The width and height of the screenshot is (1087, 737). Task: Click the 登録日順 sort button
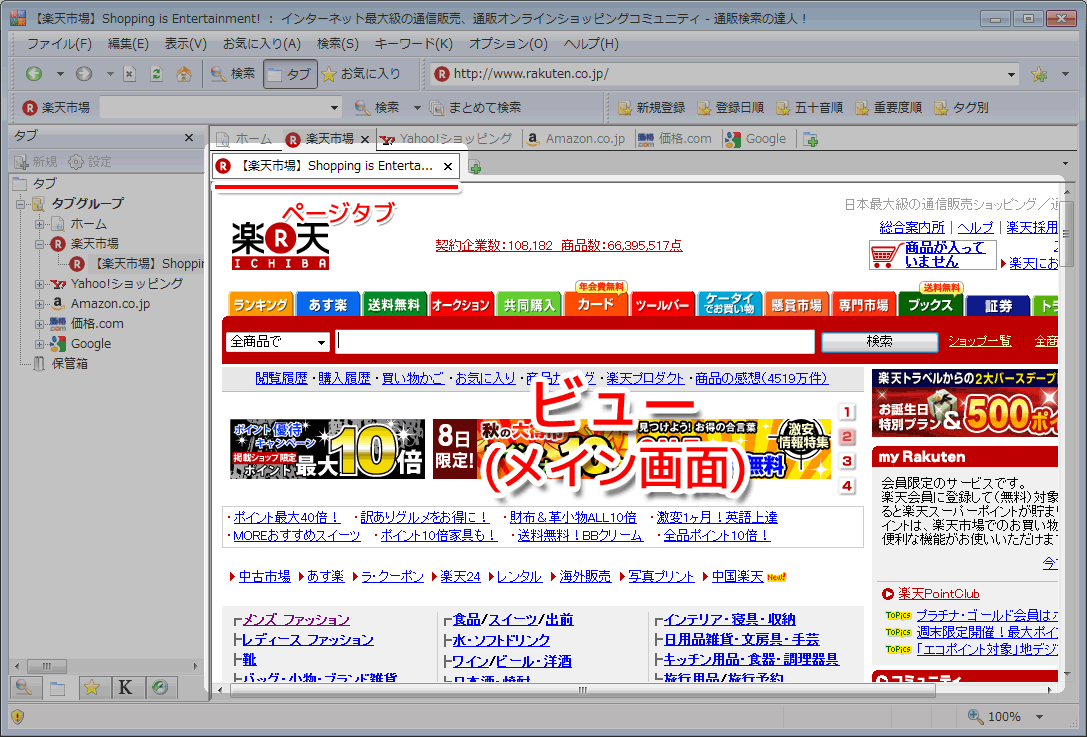(730, 107)
